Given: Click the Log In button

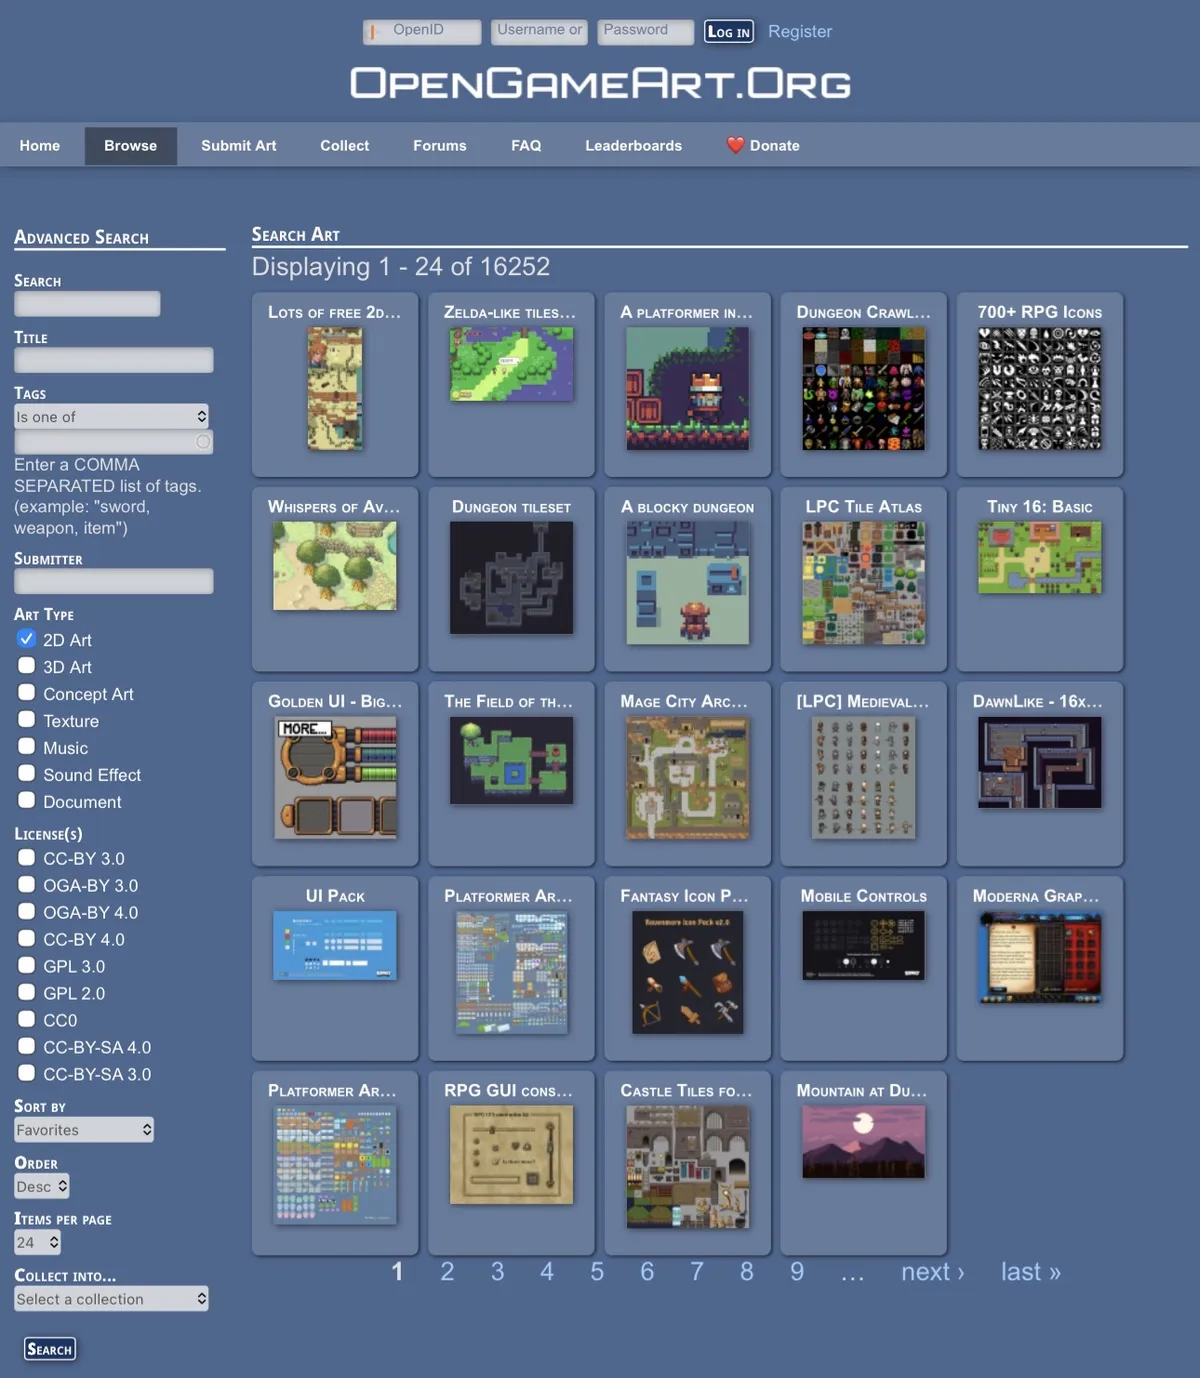Looking at the screenshot, I should (x=729, y=32).
